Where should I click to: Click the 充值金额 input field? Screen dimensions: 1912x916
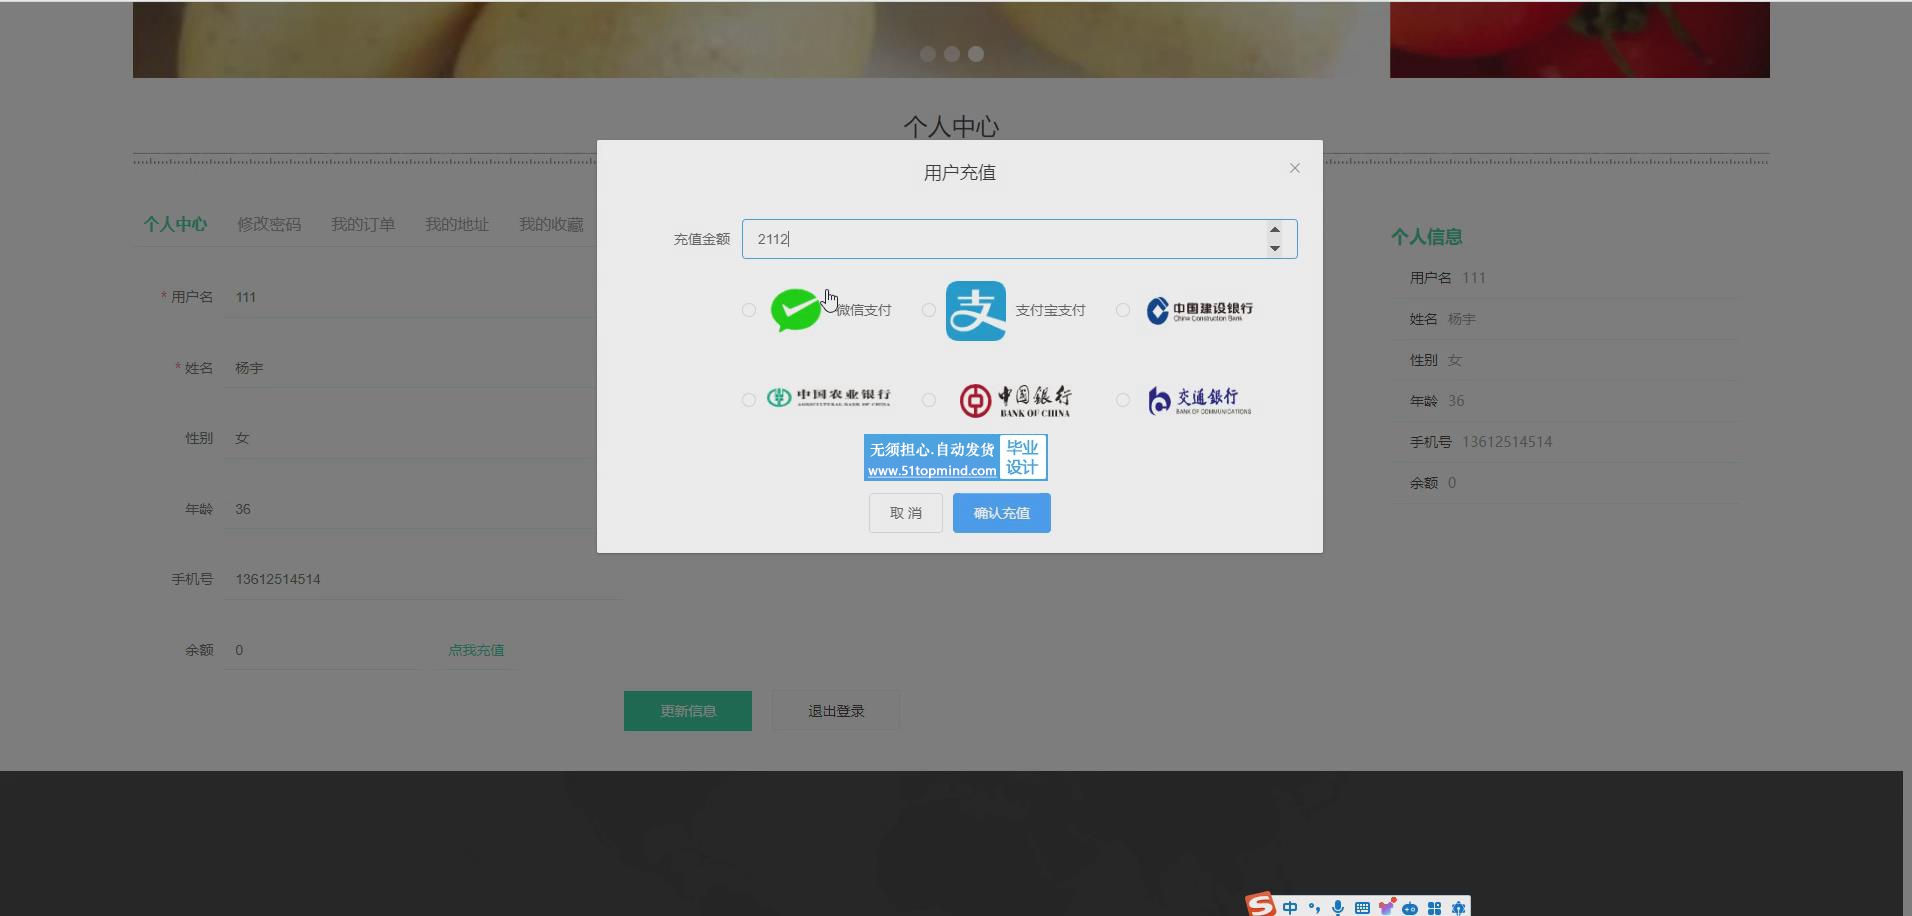(x=1019, y=239)
